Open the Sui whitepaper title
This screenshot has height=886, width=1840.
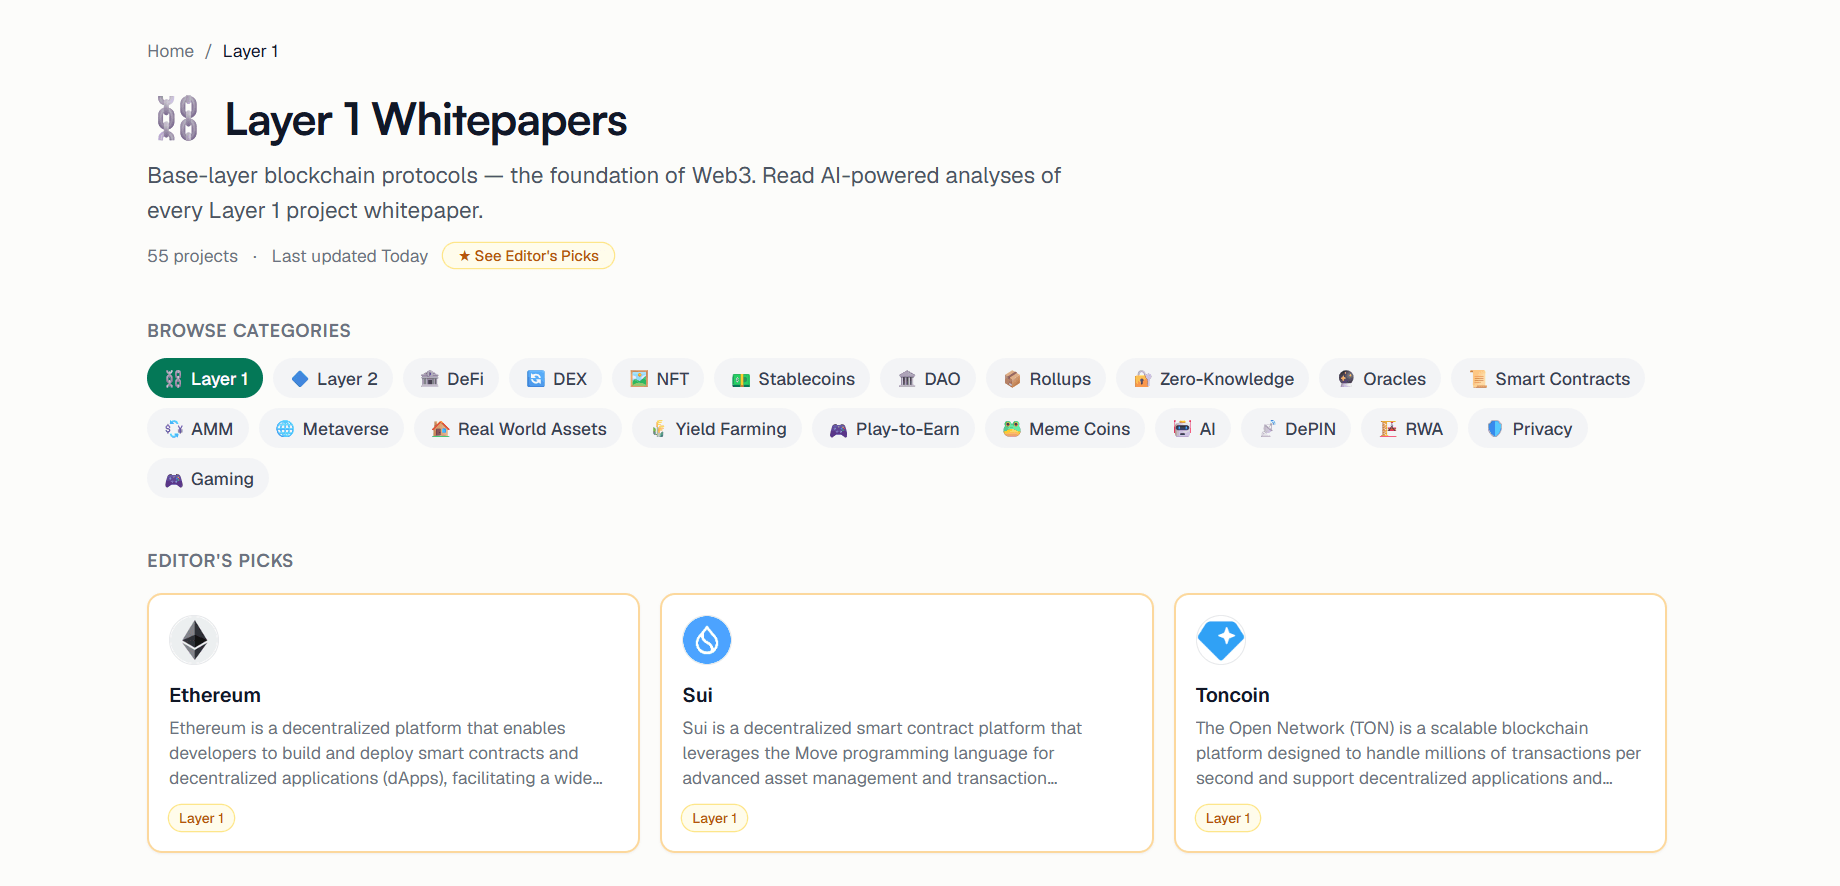(698, 695)
